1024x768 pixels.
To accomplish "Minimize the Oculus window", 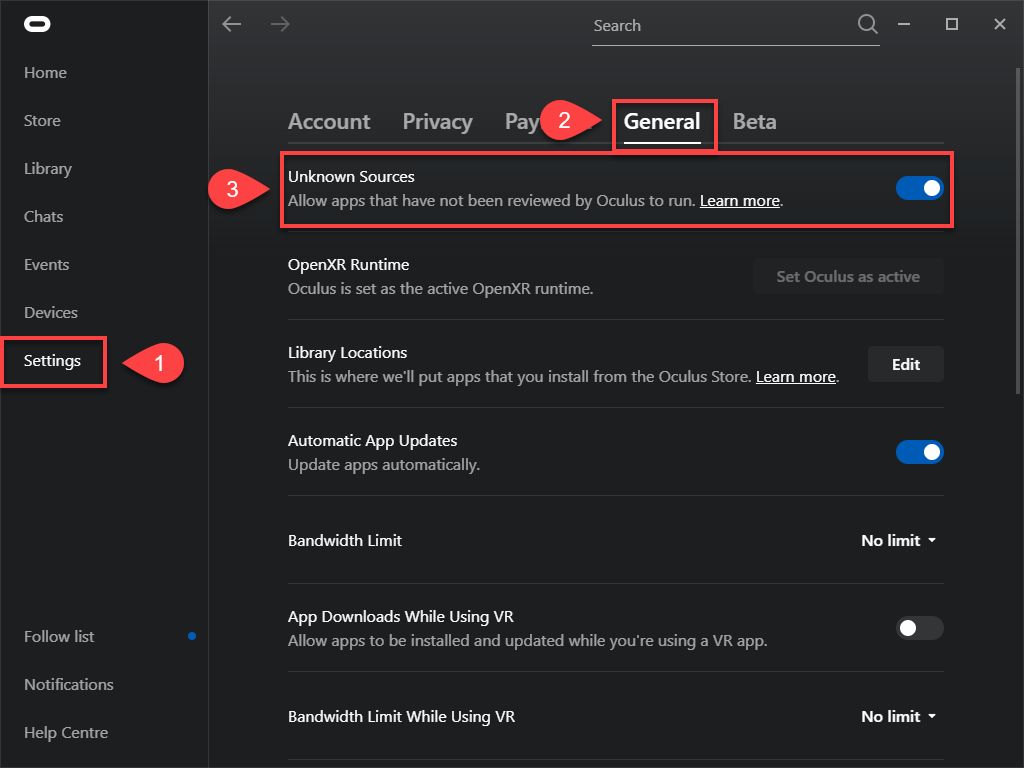I will pos(904,24).
